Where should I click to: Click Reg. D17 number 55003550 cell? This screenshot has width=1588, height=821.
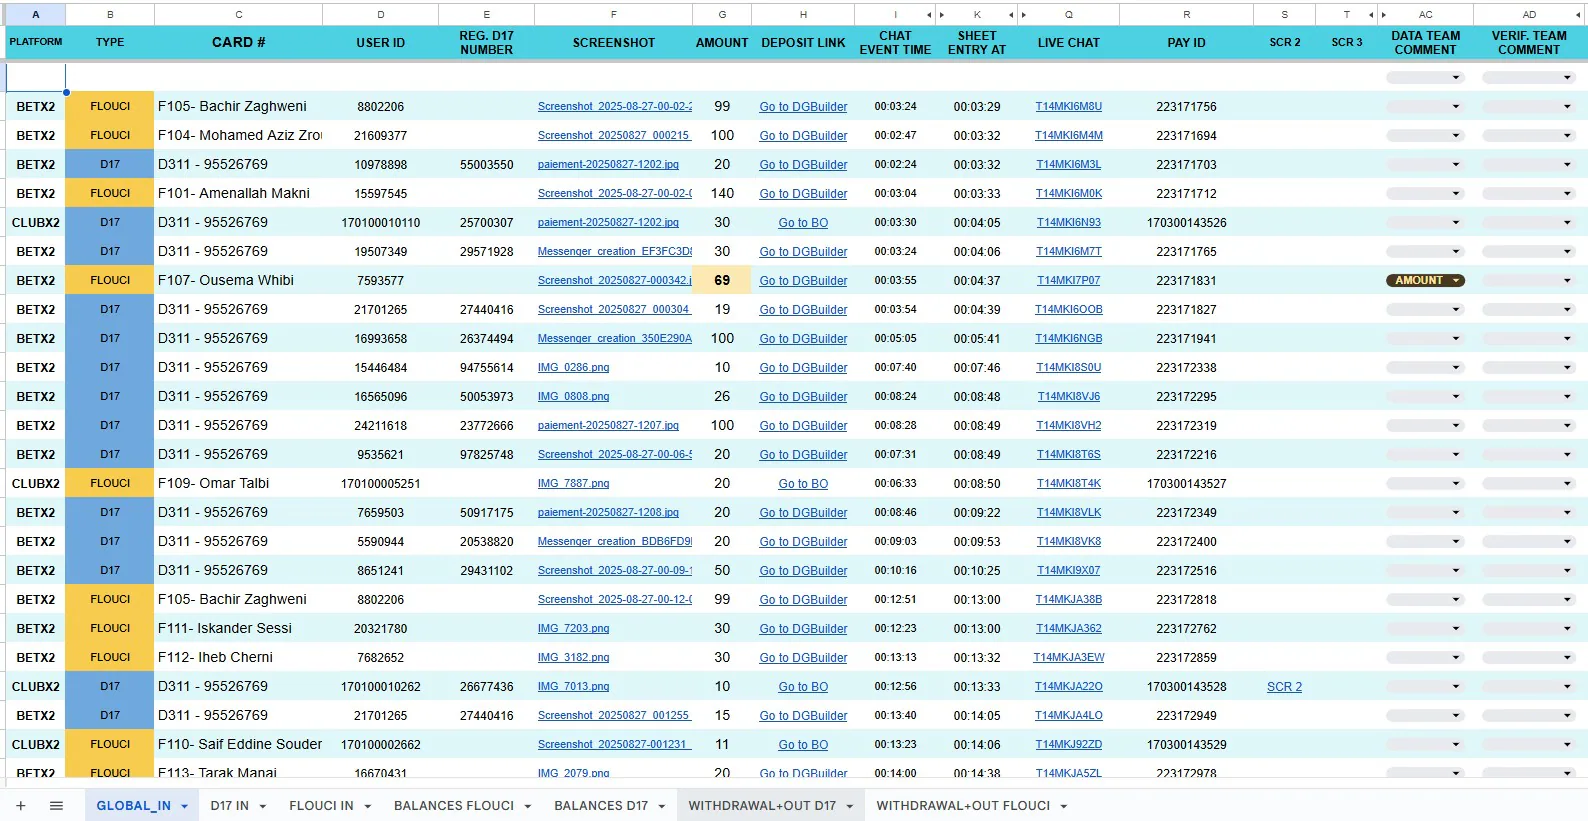(487, 165)
